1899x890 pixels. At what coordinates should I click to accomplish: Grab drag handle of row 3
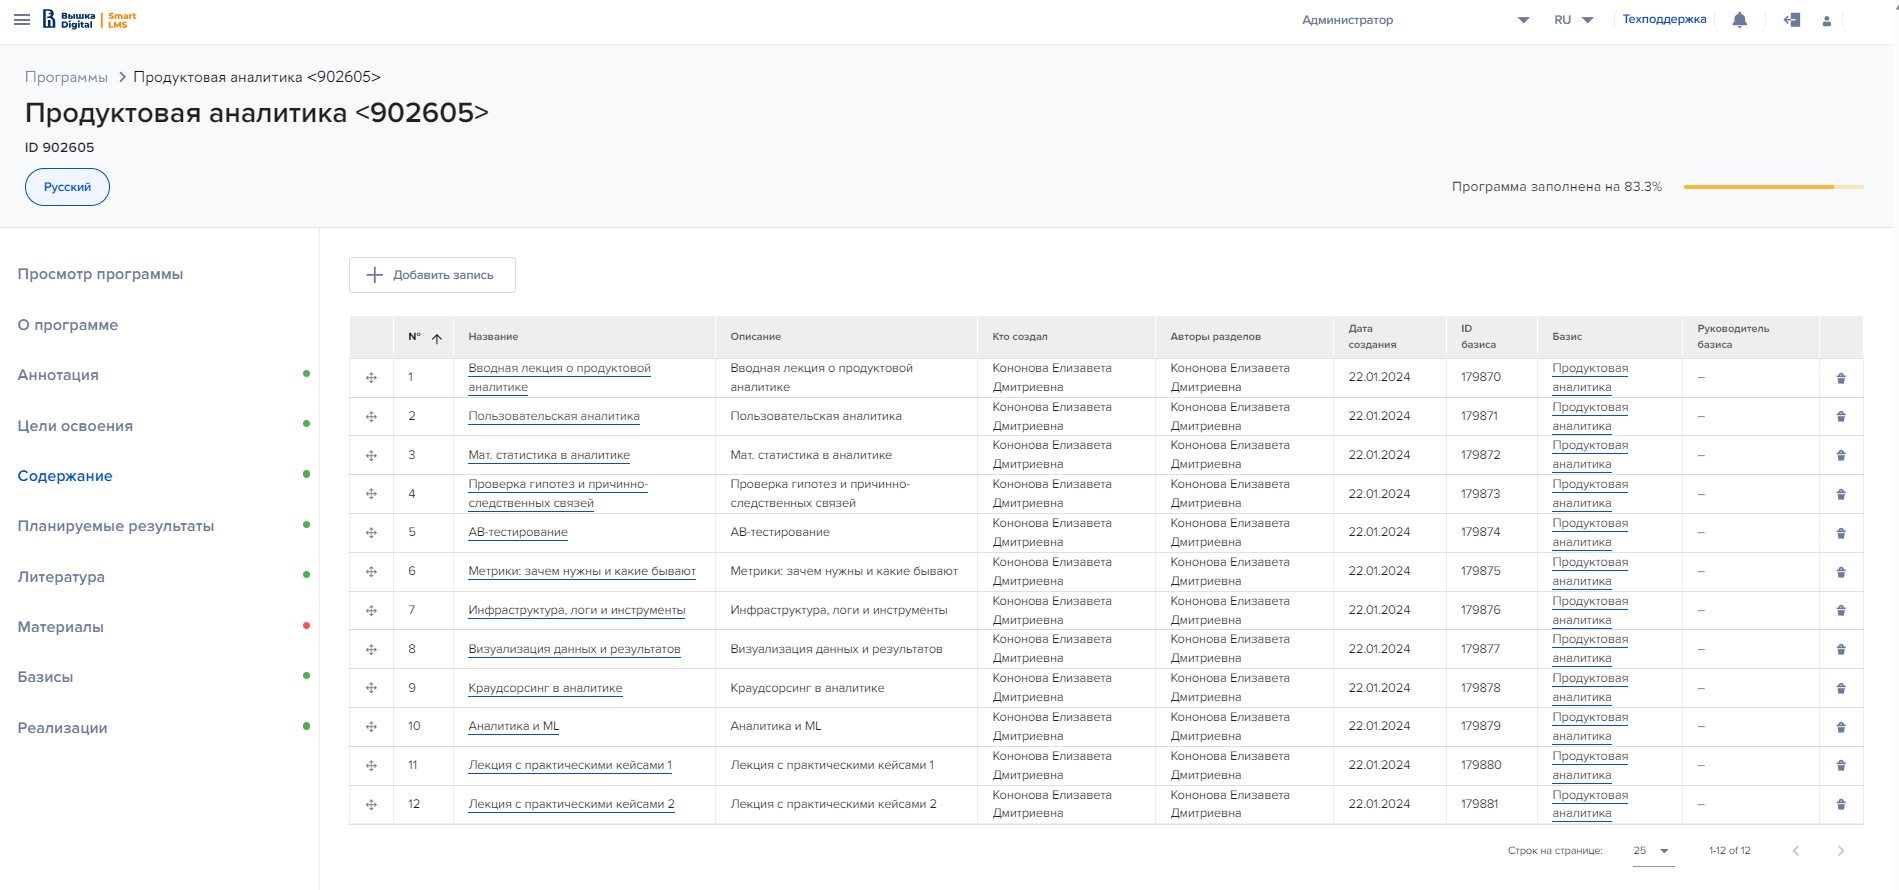pos(371,455)
